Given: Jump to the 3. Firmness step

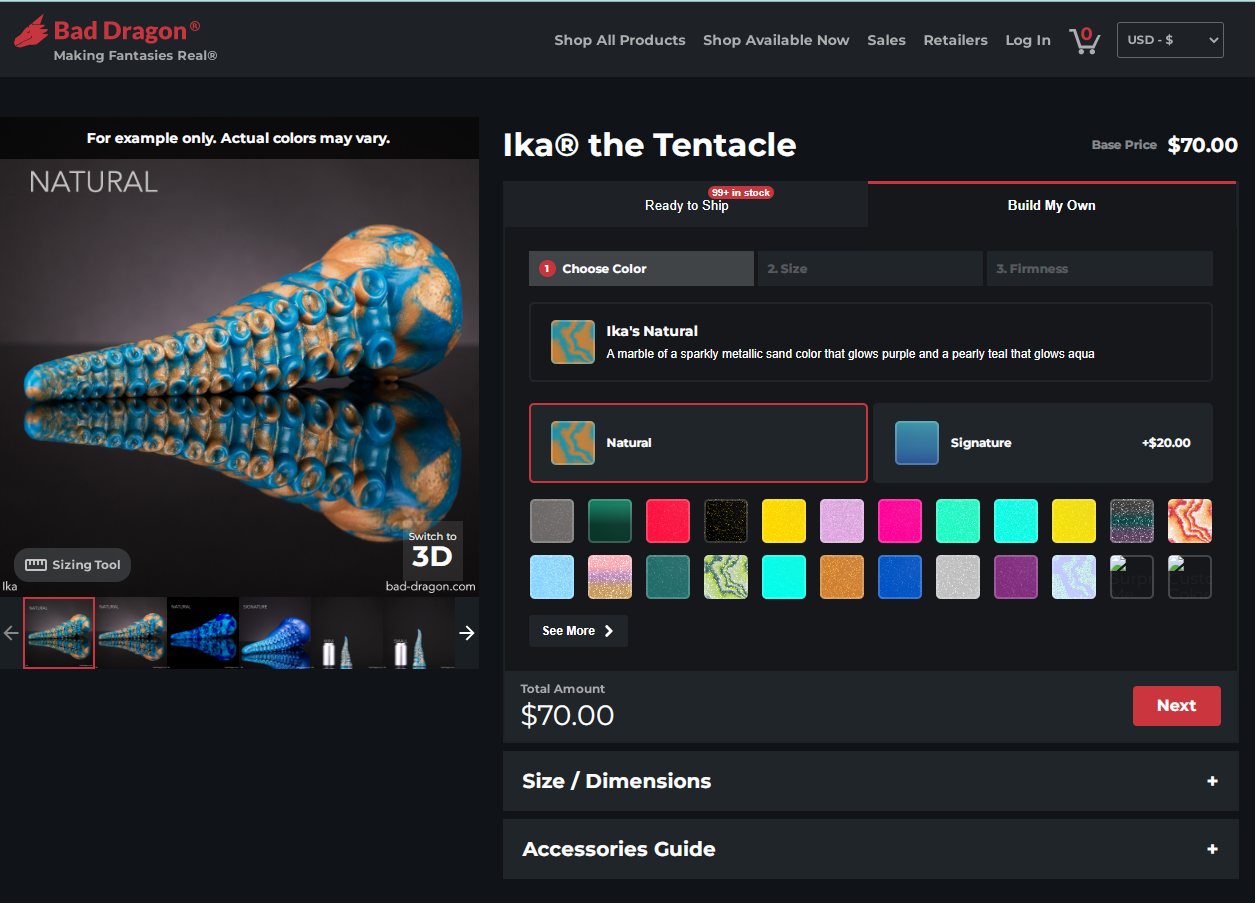Looking at the screenshot, I should 1100,269.
